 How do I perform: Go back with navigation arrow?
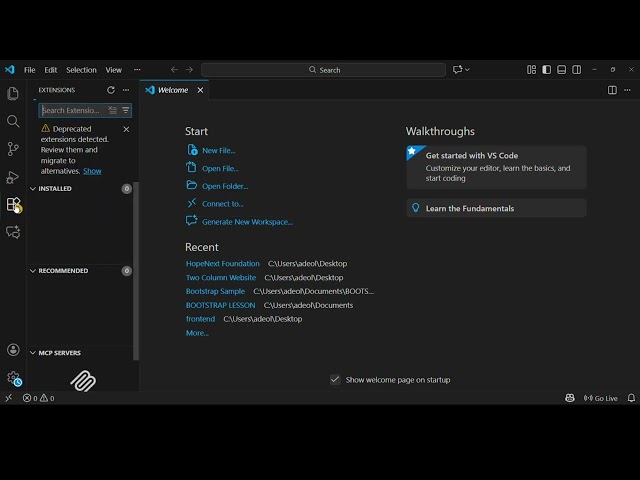174,70
